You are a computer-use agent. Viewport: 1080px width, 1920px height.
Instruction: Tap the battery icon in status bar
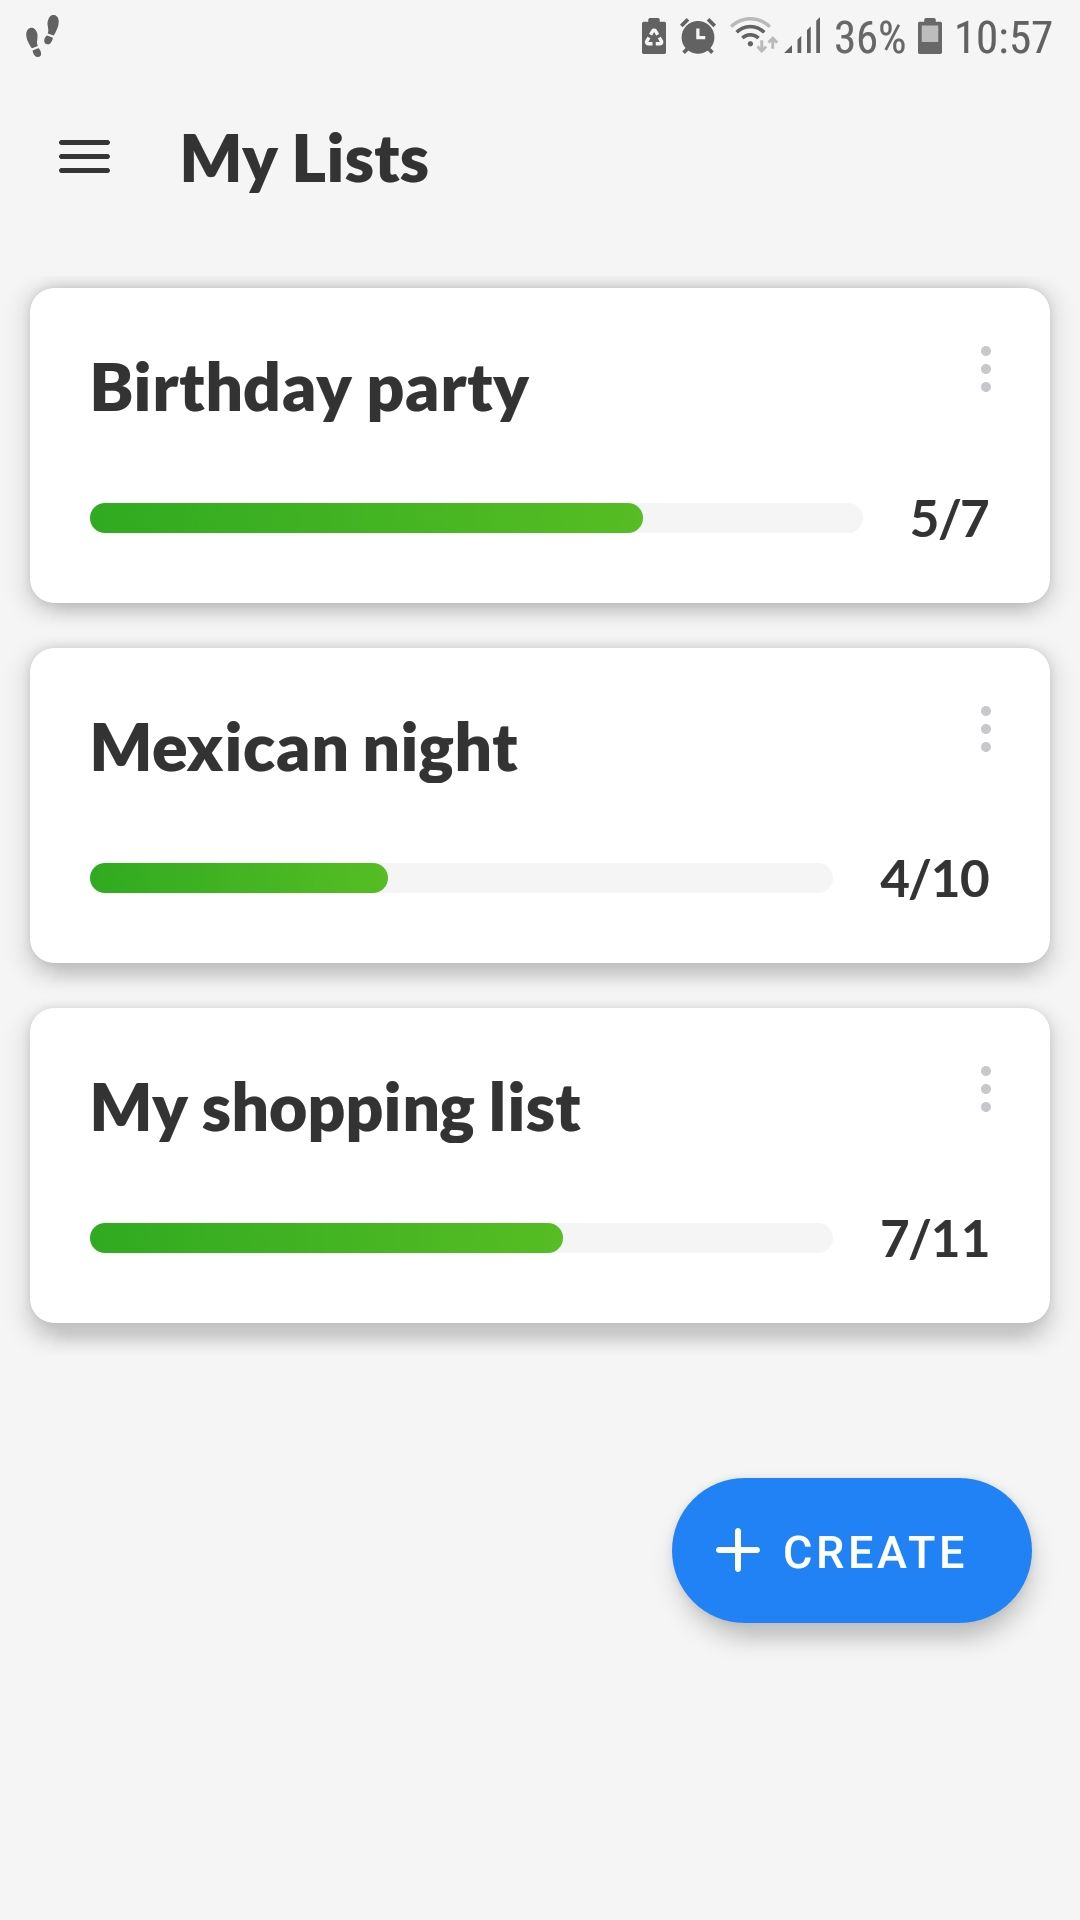coord(930,36)
